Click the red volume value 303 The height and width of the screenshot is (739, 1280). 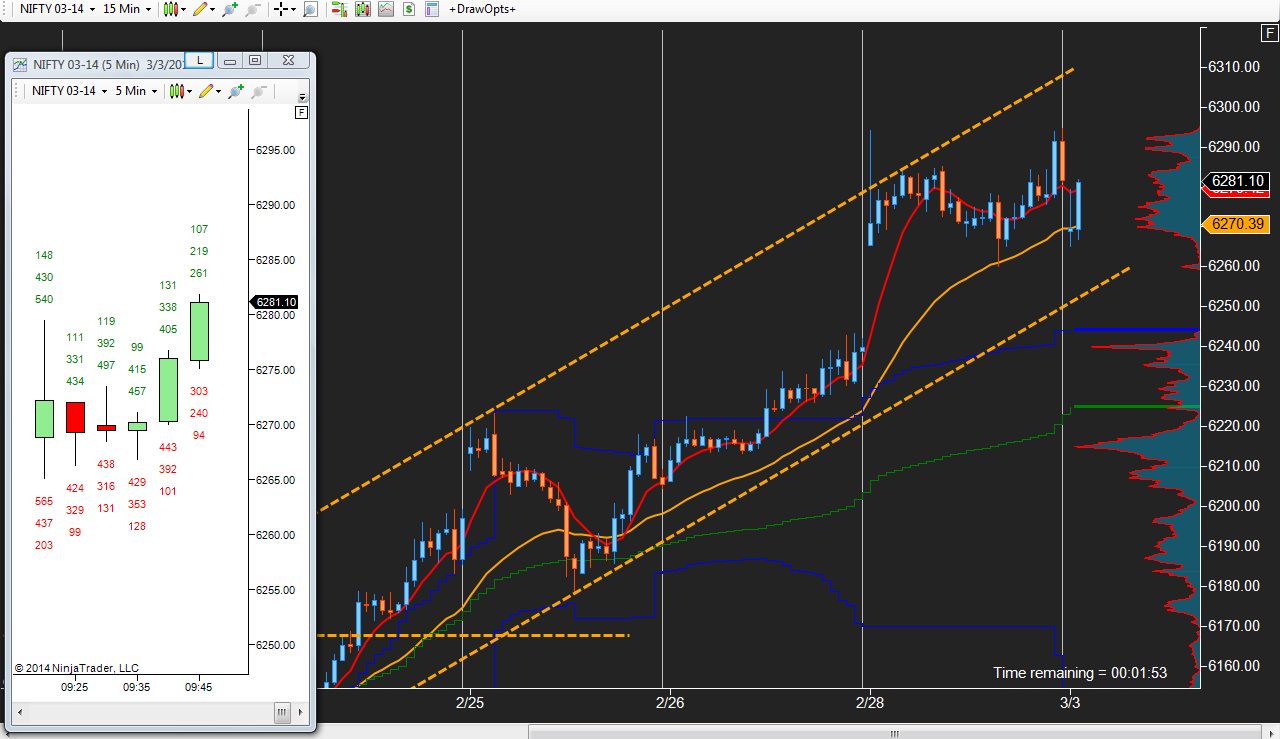pos(199,391)
